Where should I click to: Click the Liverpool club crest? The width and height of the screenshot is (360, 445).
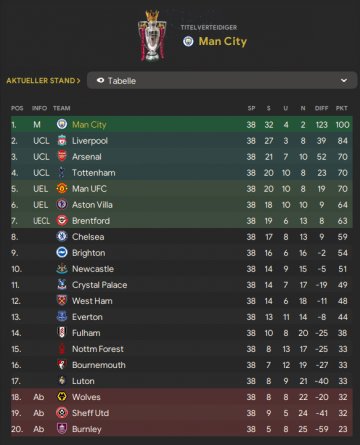[62, 141]
